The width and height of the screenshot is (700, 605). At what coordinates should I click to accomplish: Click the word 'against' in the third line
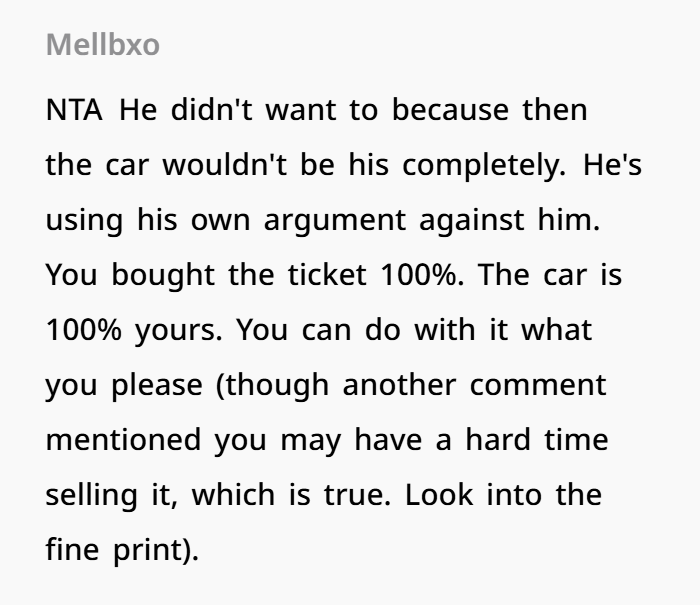coord(471,220)
